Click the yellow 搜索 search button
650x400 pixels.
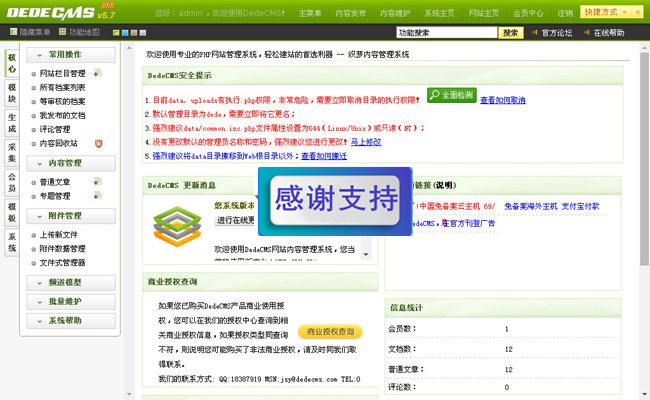(511, 33)
